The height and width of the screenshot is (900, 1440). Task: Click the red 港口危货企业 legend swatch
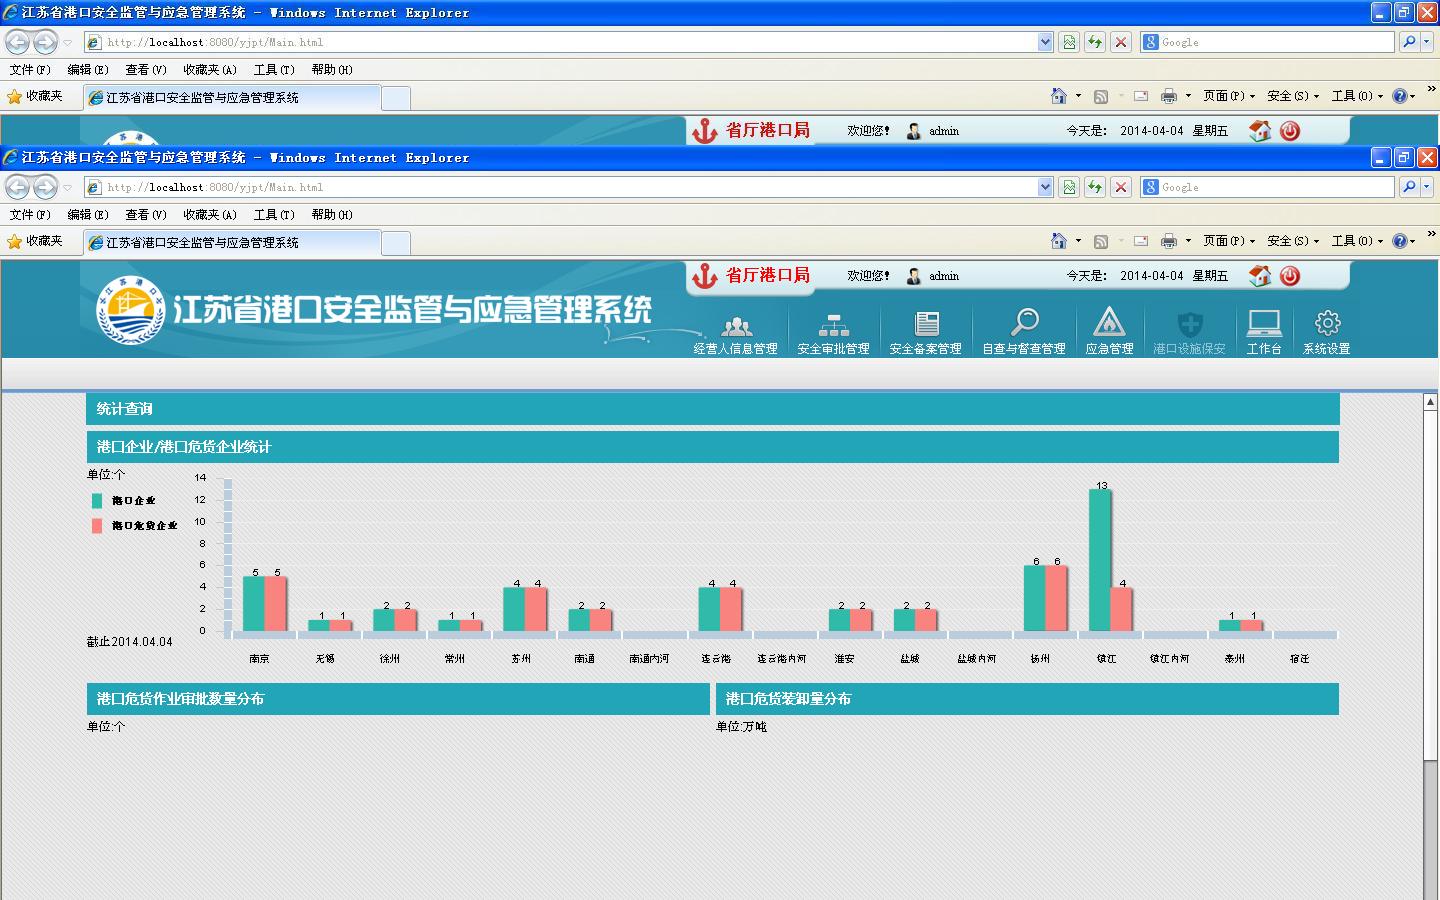(x=97, y=526)
